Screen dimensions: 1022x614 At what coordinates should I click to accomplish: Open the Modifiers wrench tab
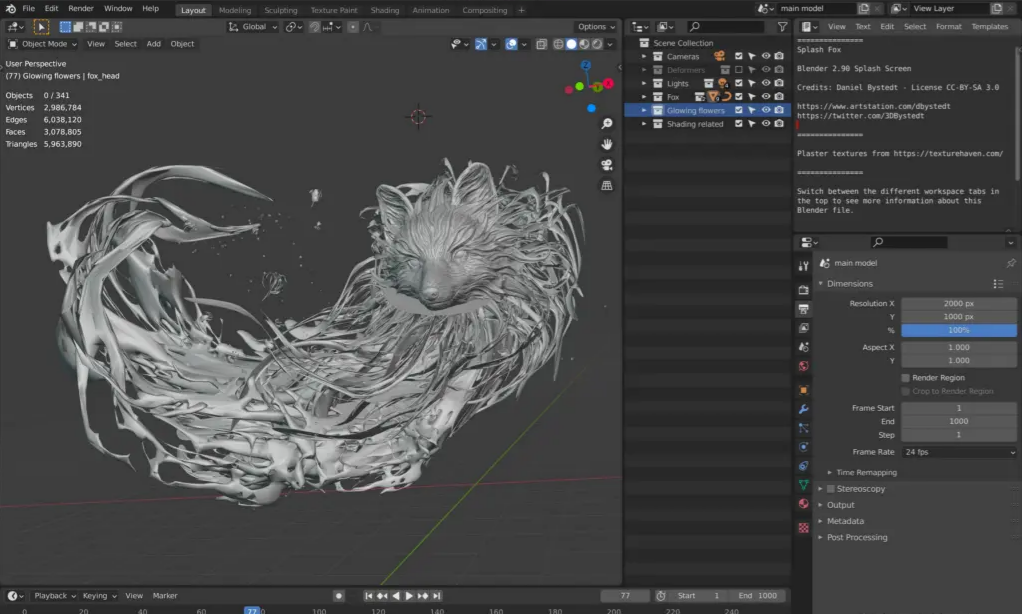tap(804, 409)
